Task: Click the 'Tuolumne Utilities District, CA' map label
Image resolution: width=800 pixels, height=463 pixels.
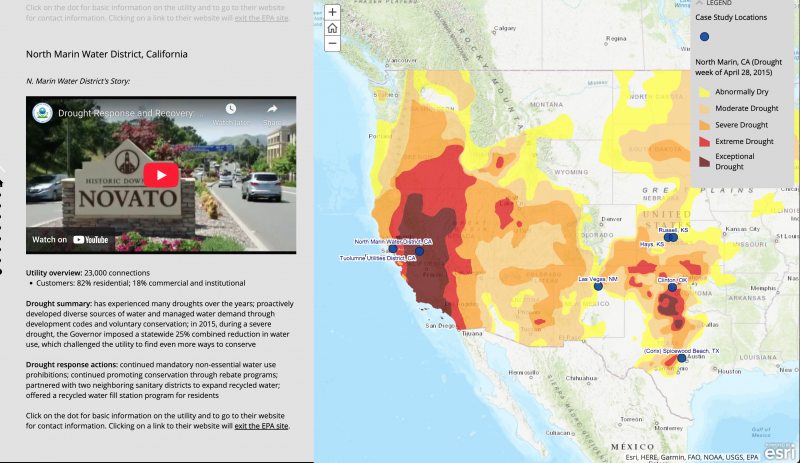Action: [378, 258]
